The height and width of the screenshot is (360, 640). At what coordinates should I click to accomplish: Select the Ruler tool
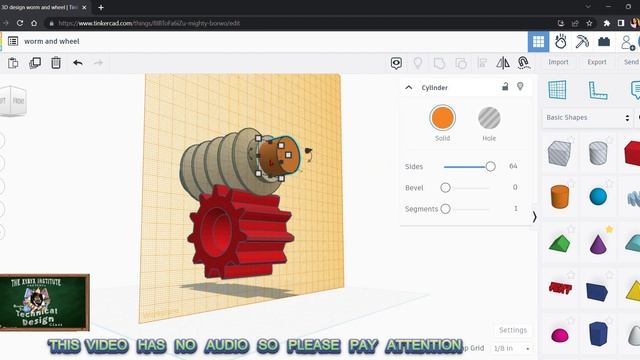click(598, 90)
